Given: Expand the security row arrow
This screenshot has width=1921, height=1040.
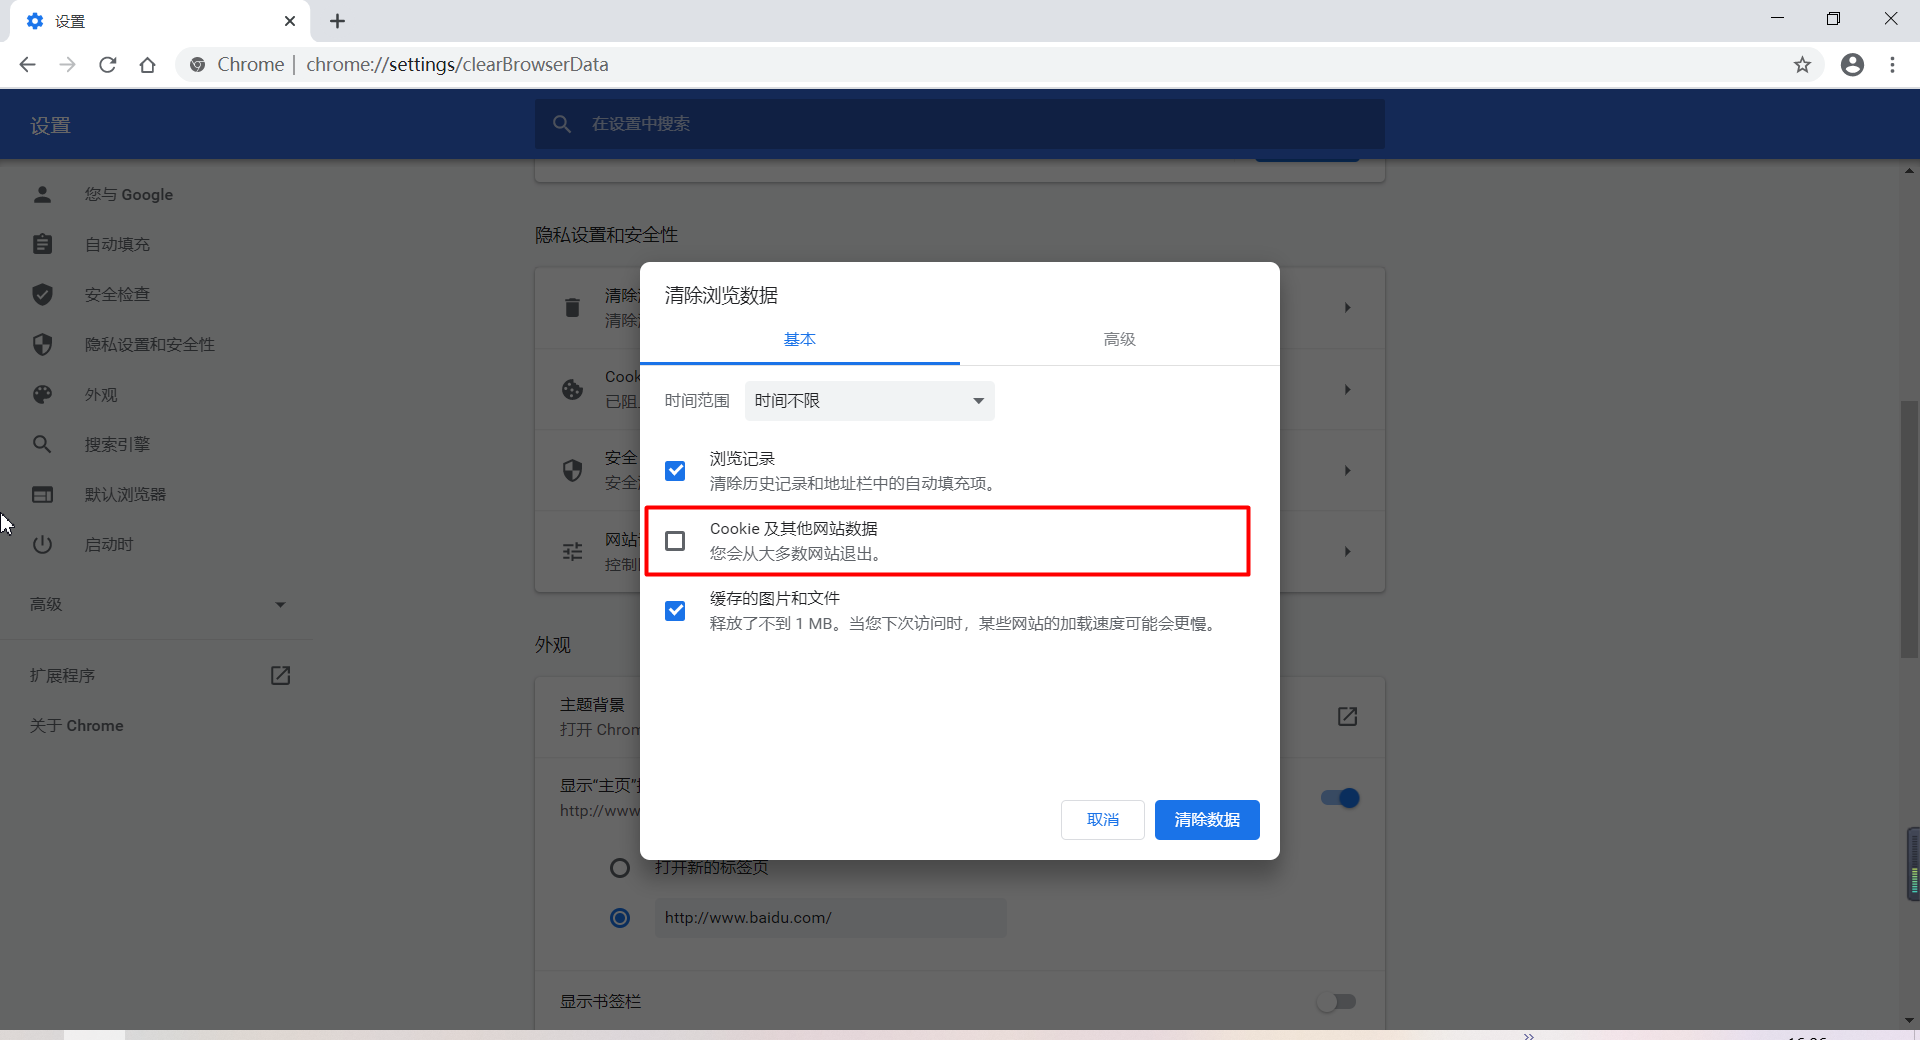Looking at the screenshot, I should tap(1347, 471).
